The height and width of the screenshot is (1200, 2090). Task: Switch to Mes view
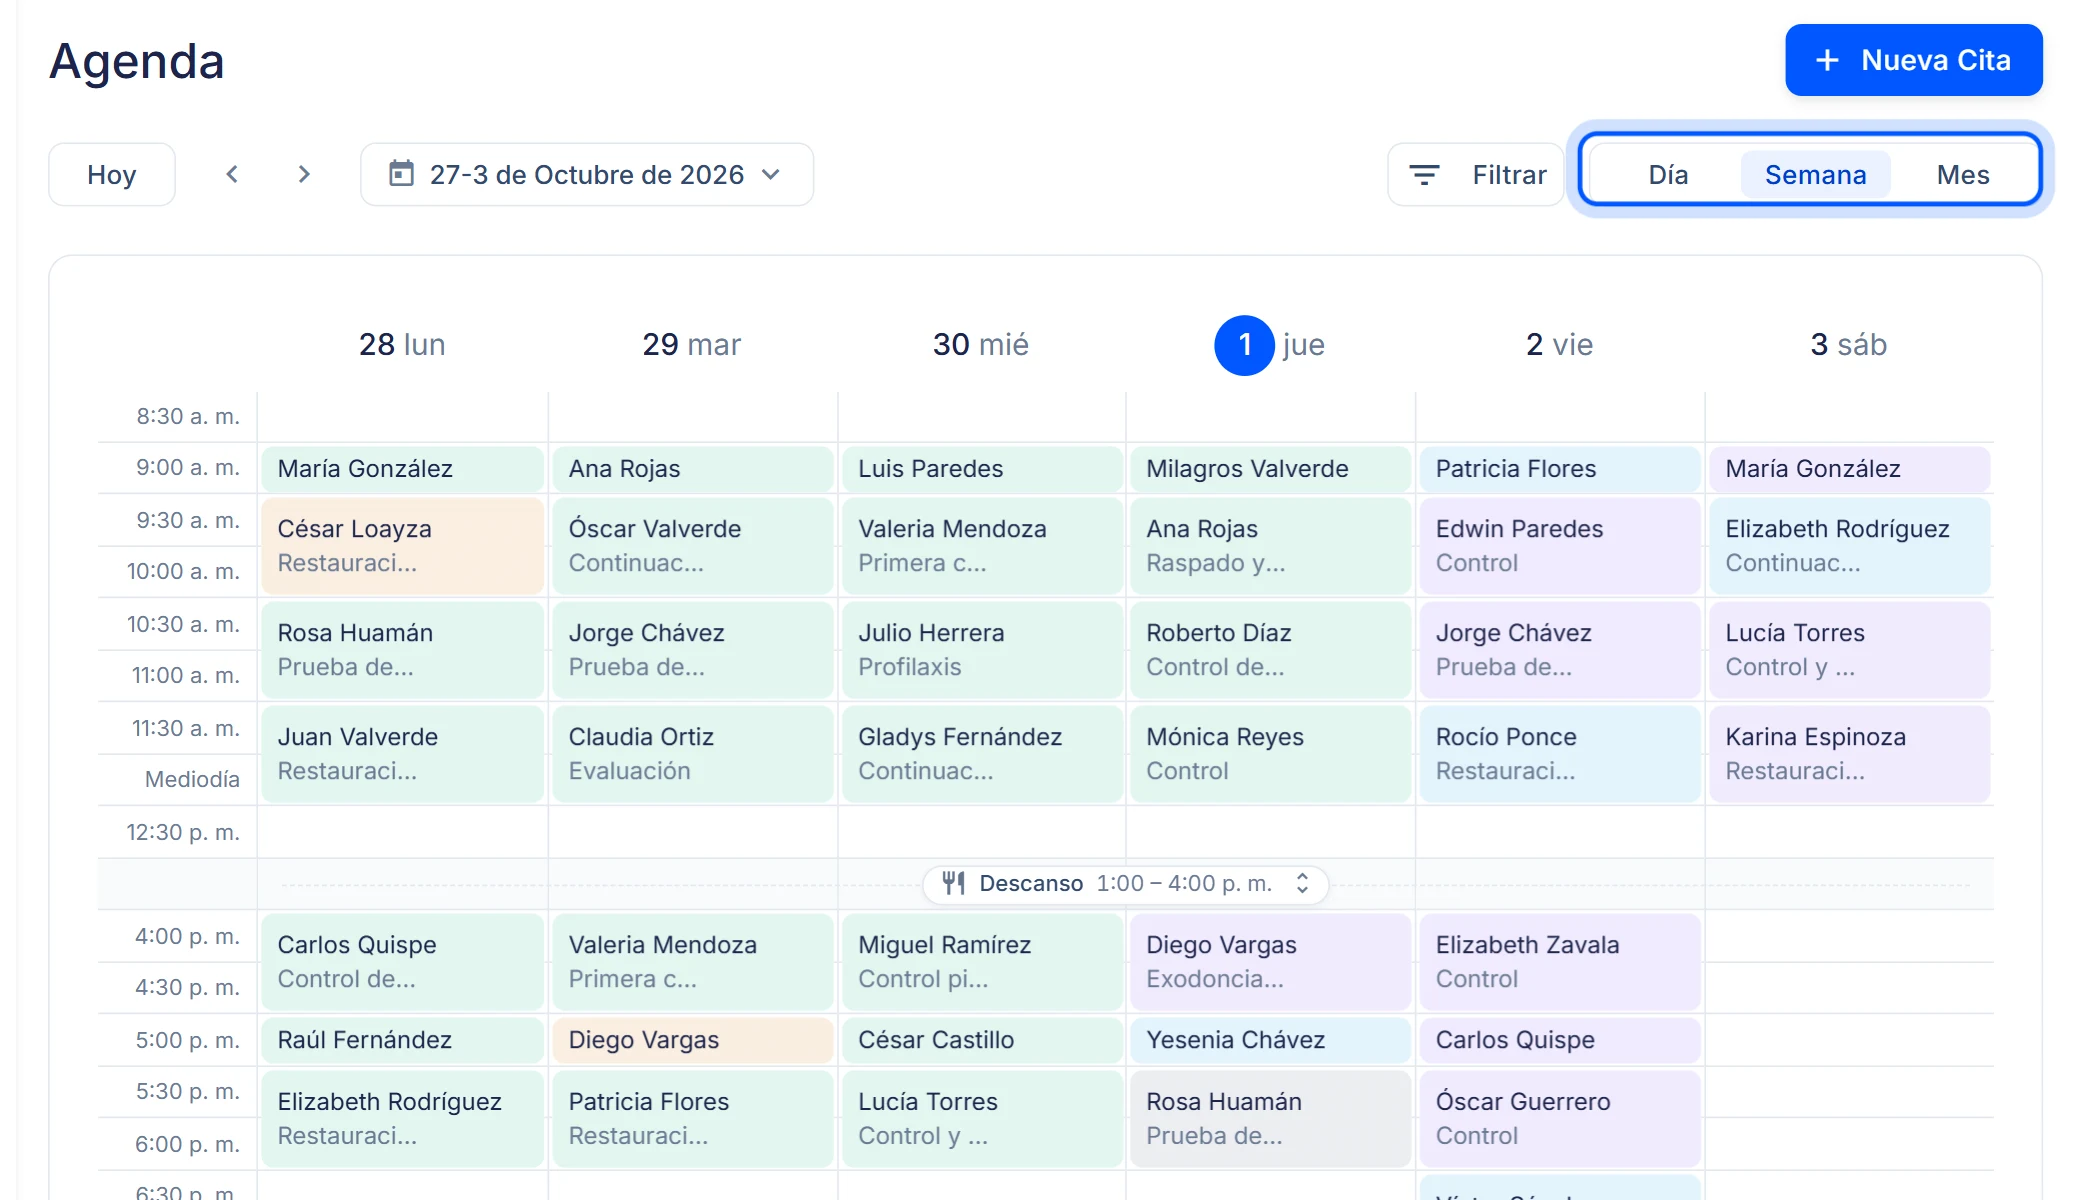pyautogui.click(x=1962, y=175)
